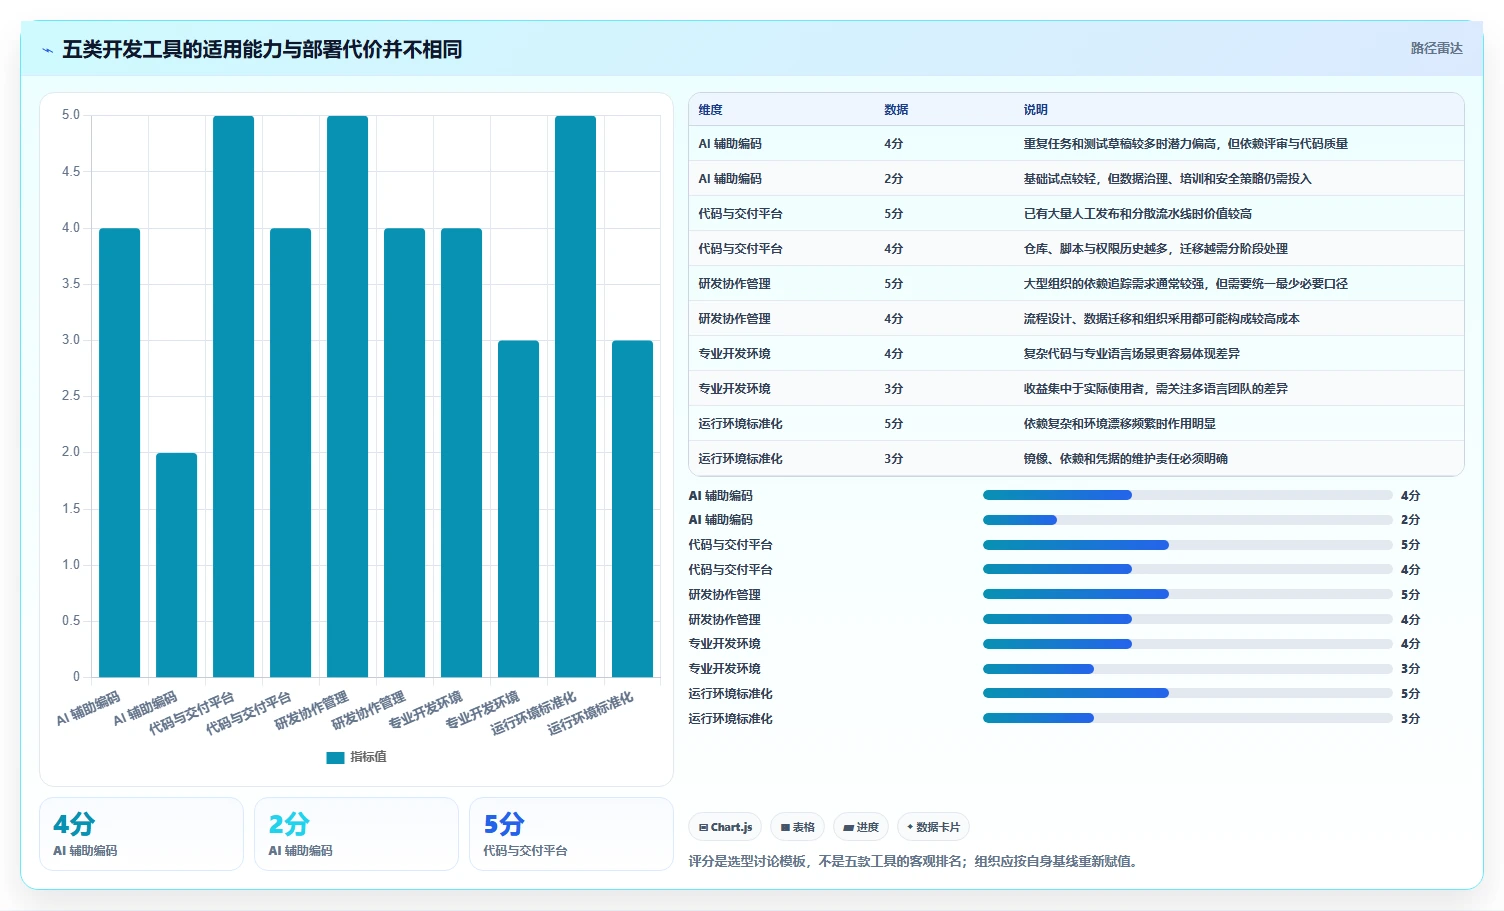This screenshot has height=911, width=1504.
Task: Click the 研发协作管理 progress bar at 5分
Action: (x=1187, y=594)
